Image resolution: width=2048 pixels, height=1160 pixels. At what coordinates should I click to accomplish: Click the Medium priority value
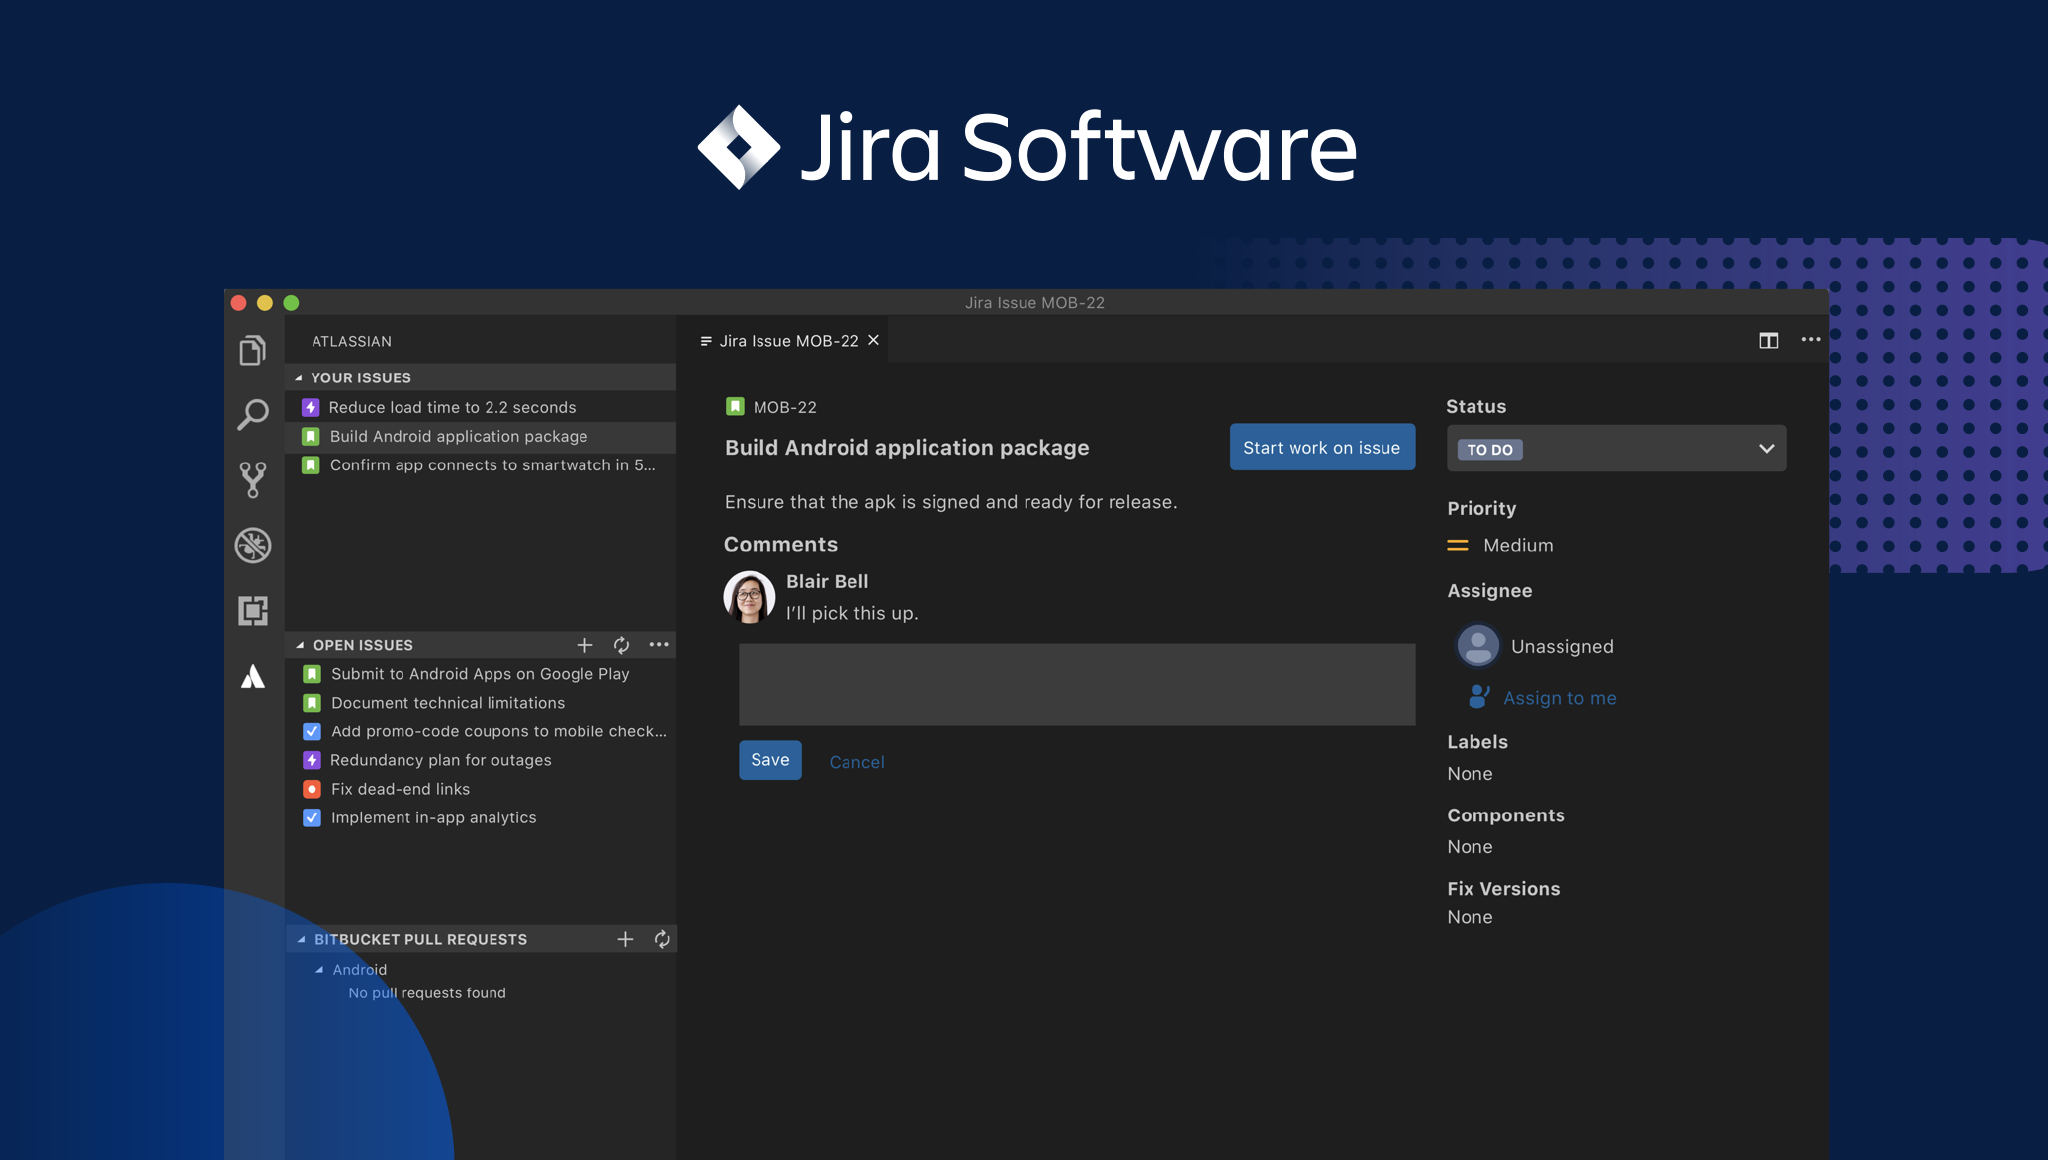pos(1518,545)
